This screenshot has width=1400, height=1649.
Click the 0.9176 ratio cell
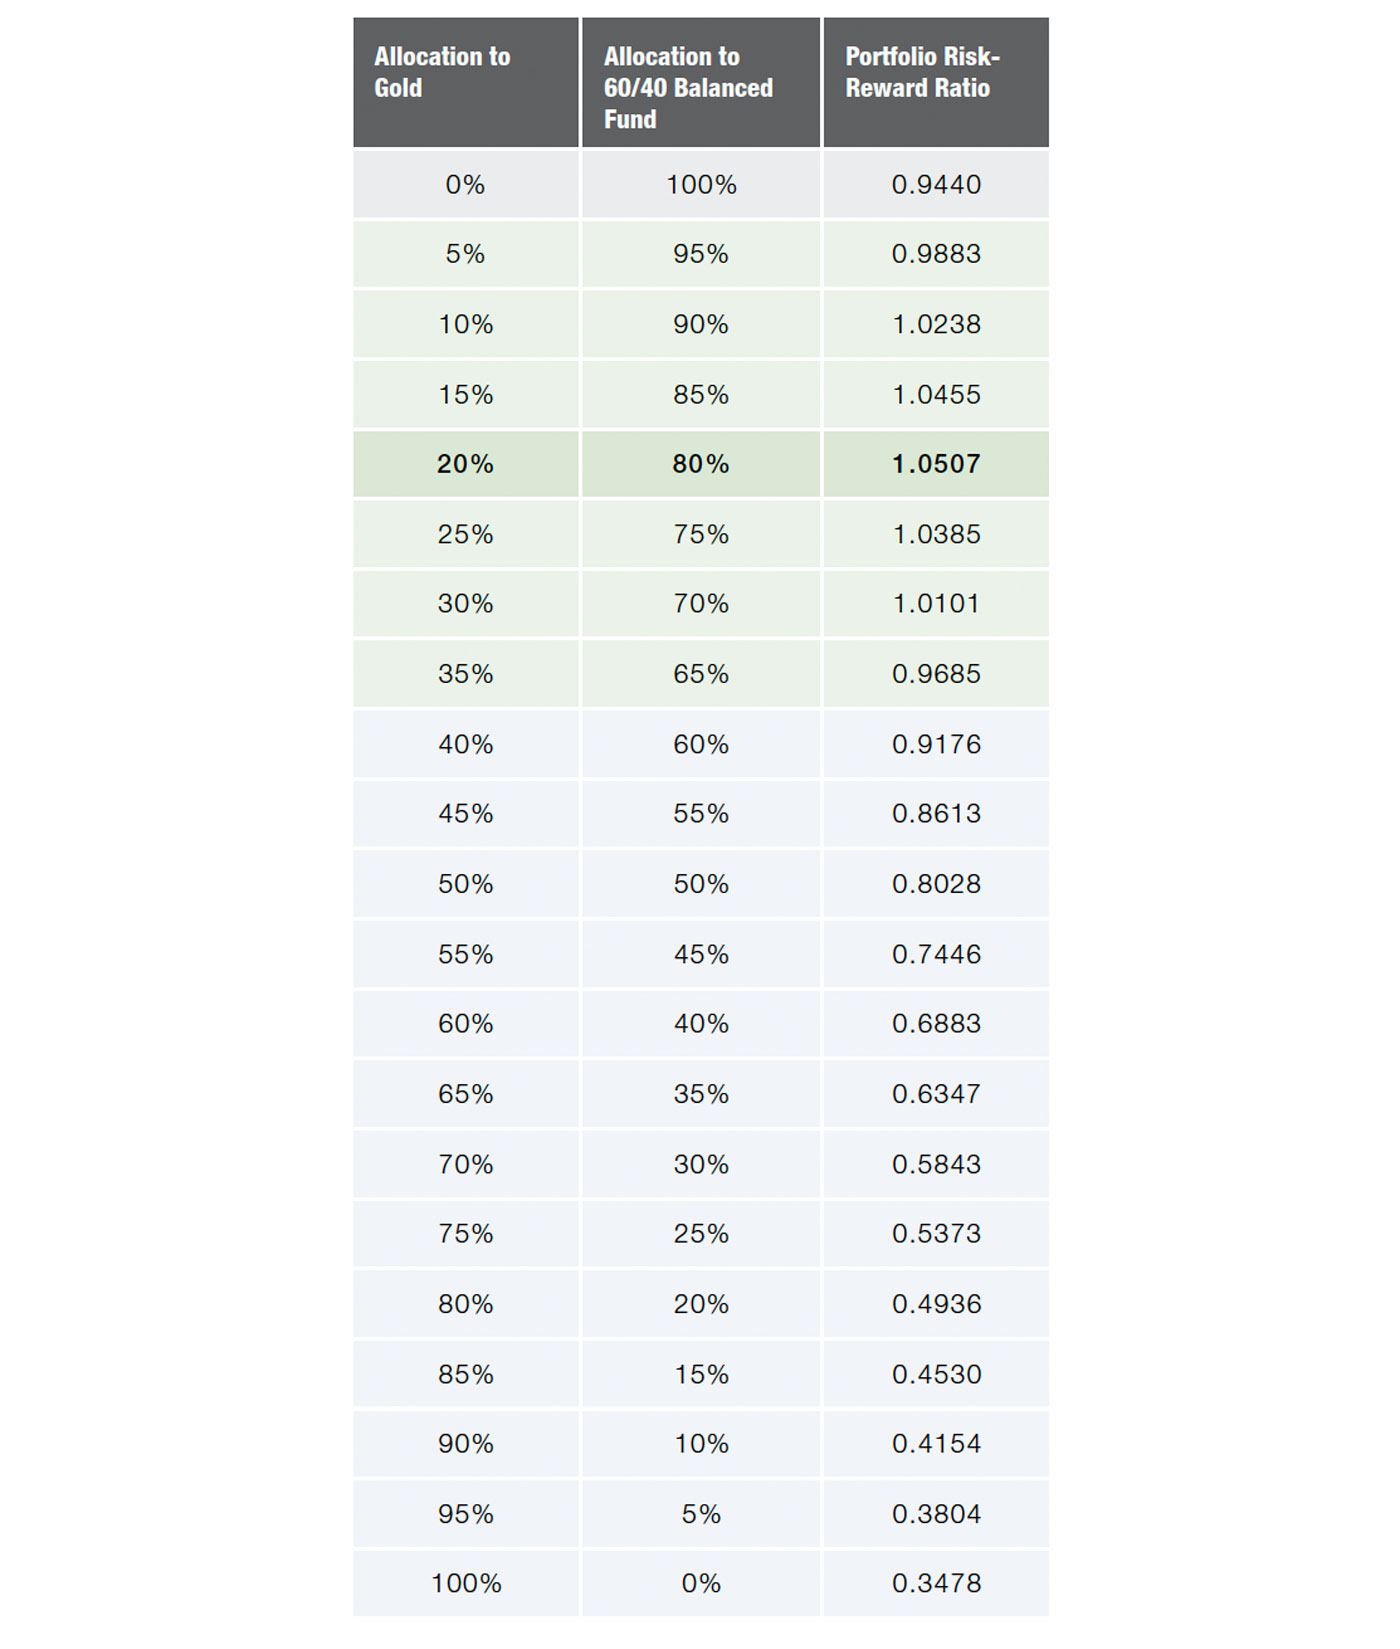point(936,744)
